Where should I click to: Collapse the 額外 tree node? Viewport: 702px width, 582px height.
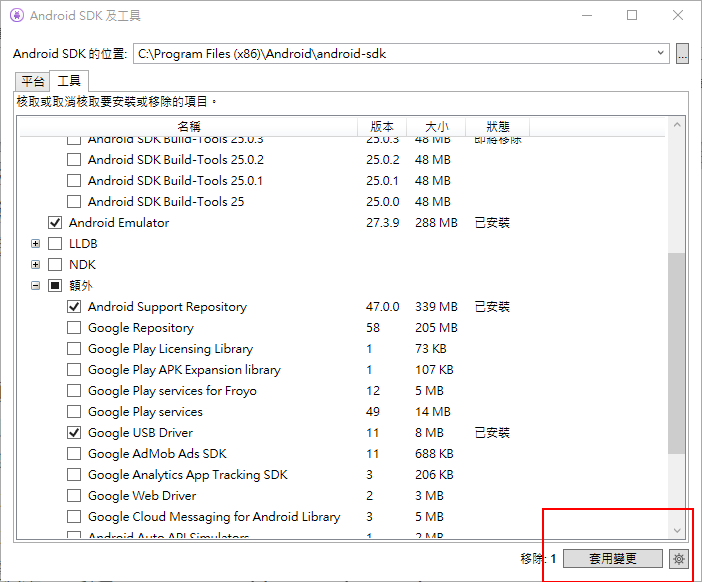click(35, 286)
